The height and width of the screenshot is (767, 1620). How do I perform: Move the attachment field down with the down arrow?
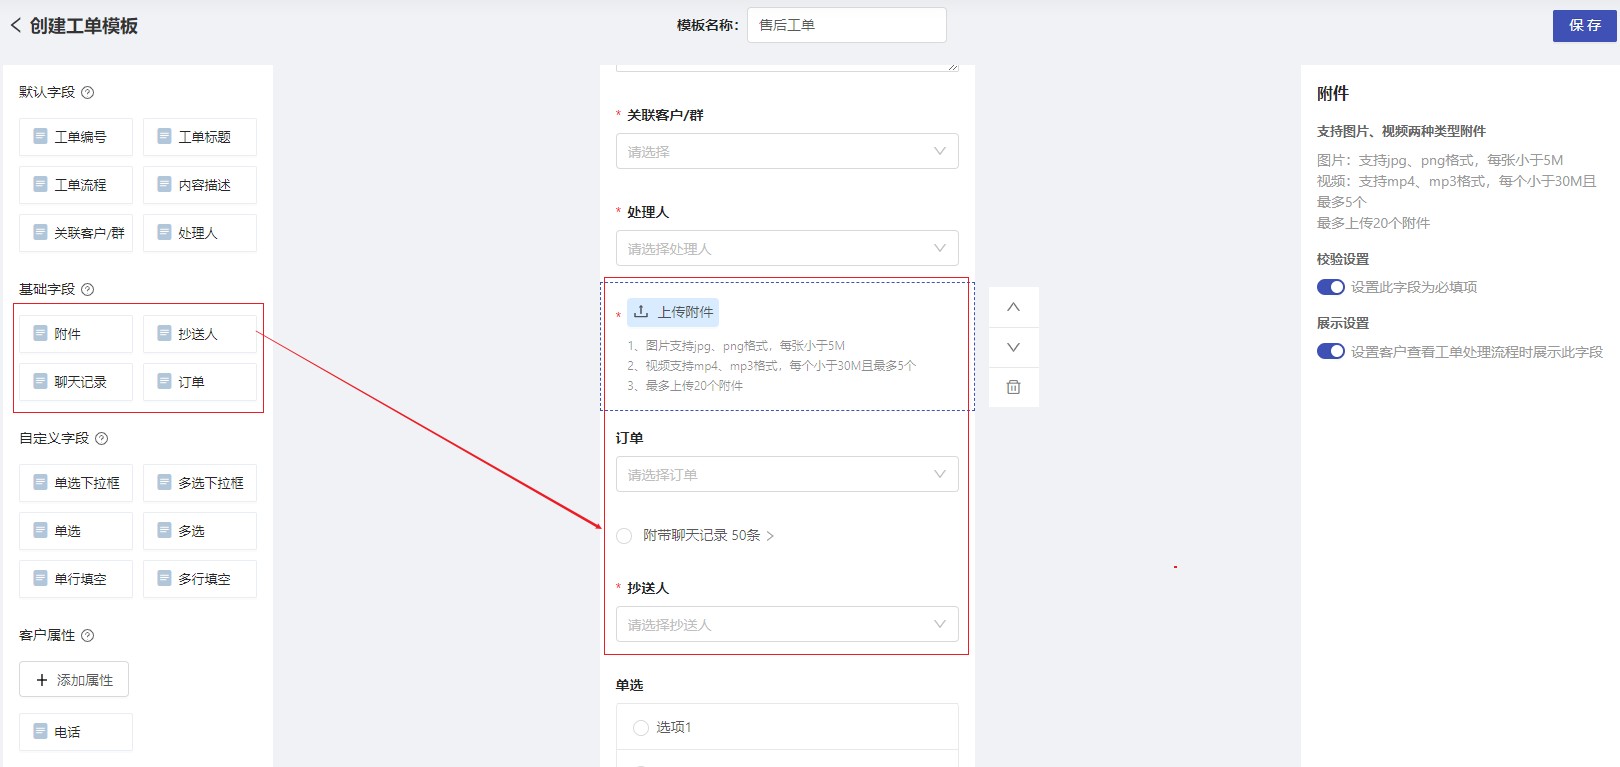[x=1013, y=347]
